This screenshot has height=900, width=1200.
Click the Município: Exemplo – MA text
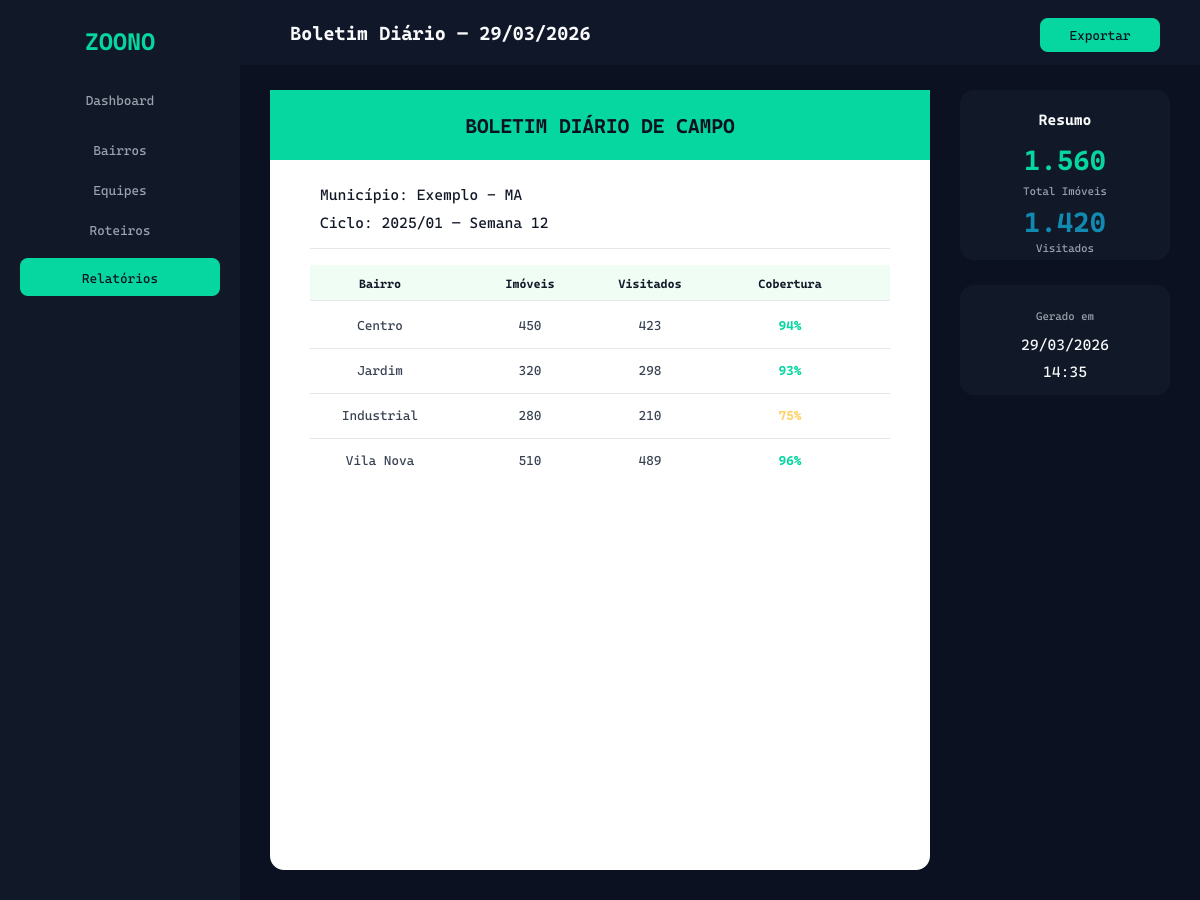[x=420, y=195]
